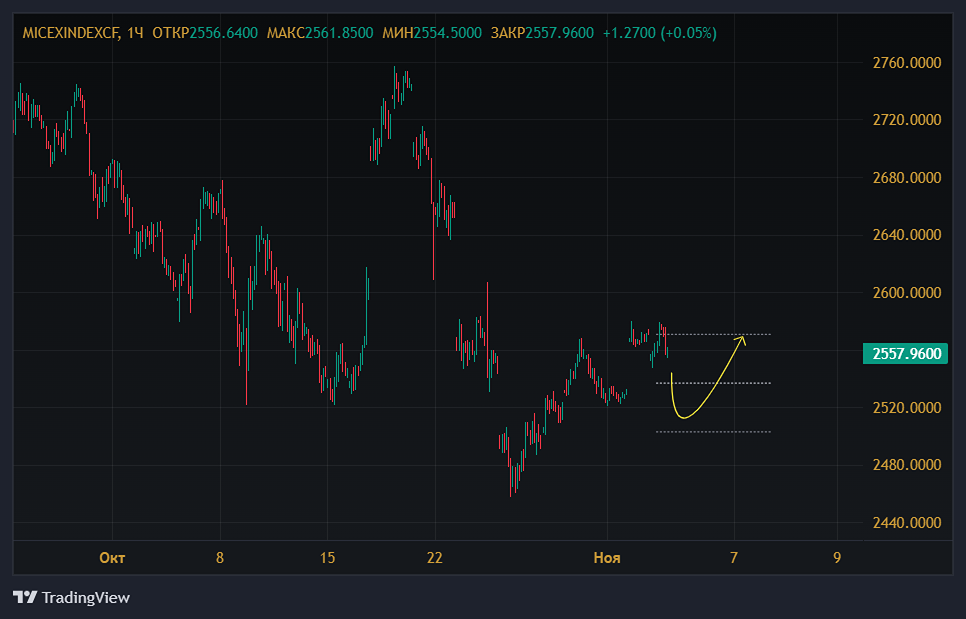966x619 pixels.
Task: Click the 1Ч timeframe label
Action: [135, 33]
